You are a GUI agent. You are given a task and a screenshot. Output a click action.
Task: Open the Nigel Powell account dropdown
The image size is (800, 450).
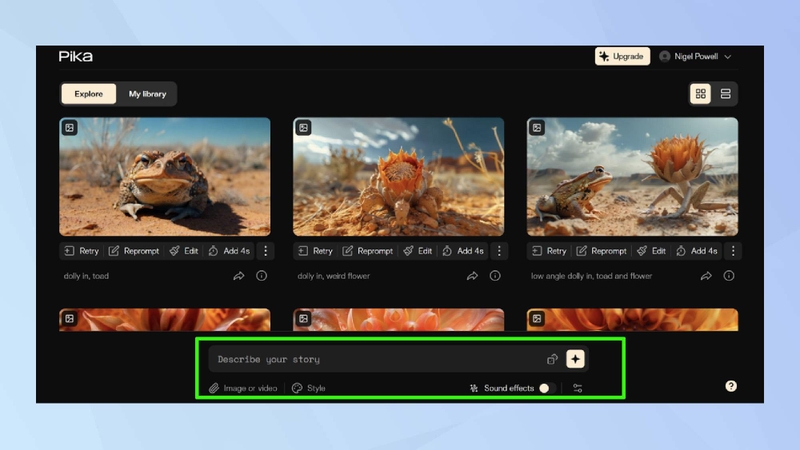click(695, 56)
